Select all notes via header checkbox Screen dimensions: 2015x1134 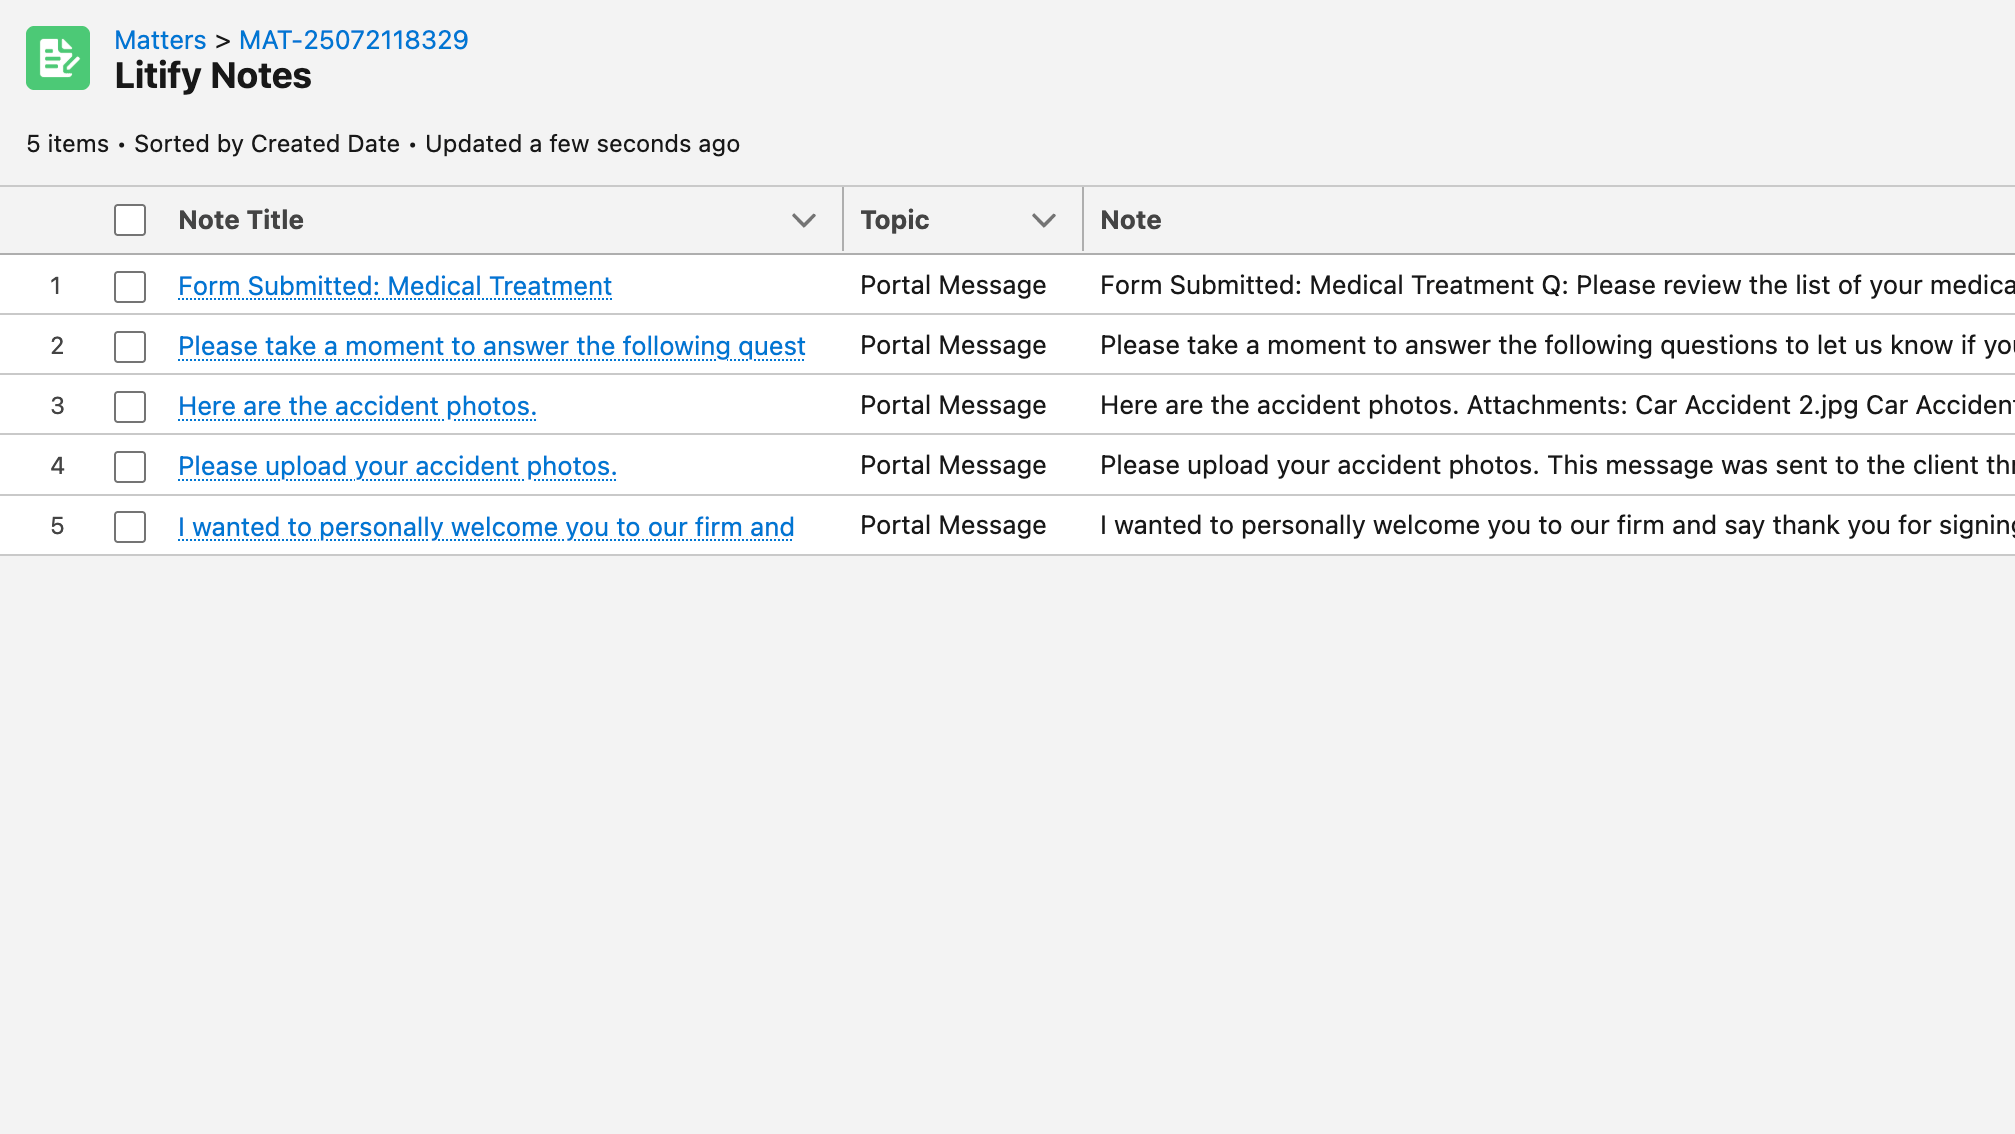[x=129, y=219]
